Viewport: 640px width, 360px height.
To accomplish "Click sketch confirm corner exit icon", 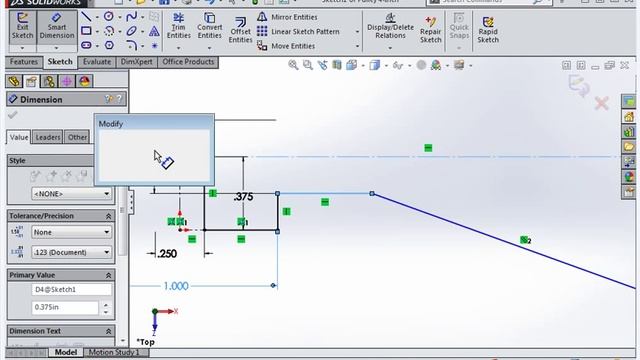I will coord(579,85).
